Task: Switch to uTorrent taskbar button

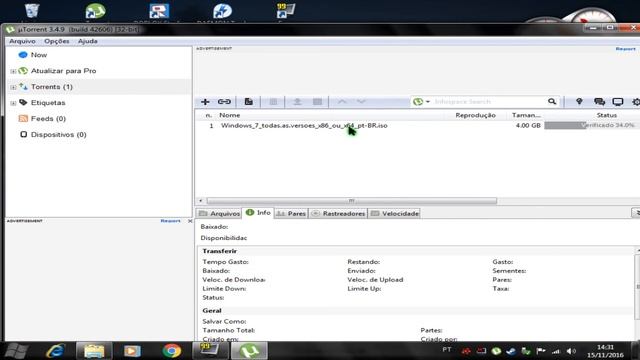Action: tap(249, 351)
